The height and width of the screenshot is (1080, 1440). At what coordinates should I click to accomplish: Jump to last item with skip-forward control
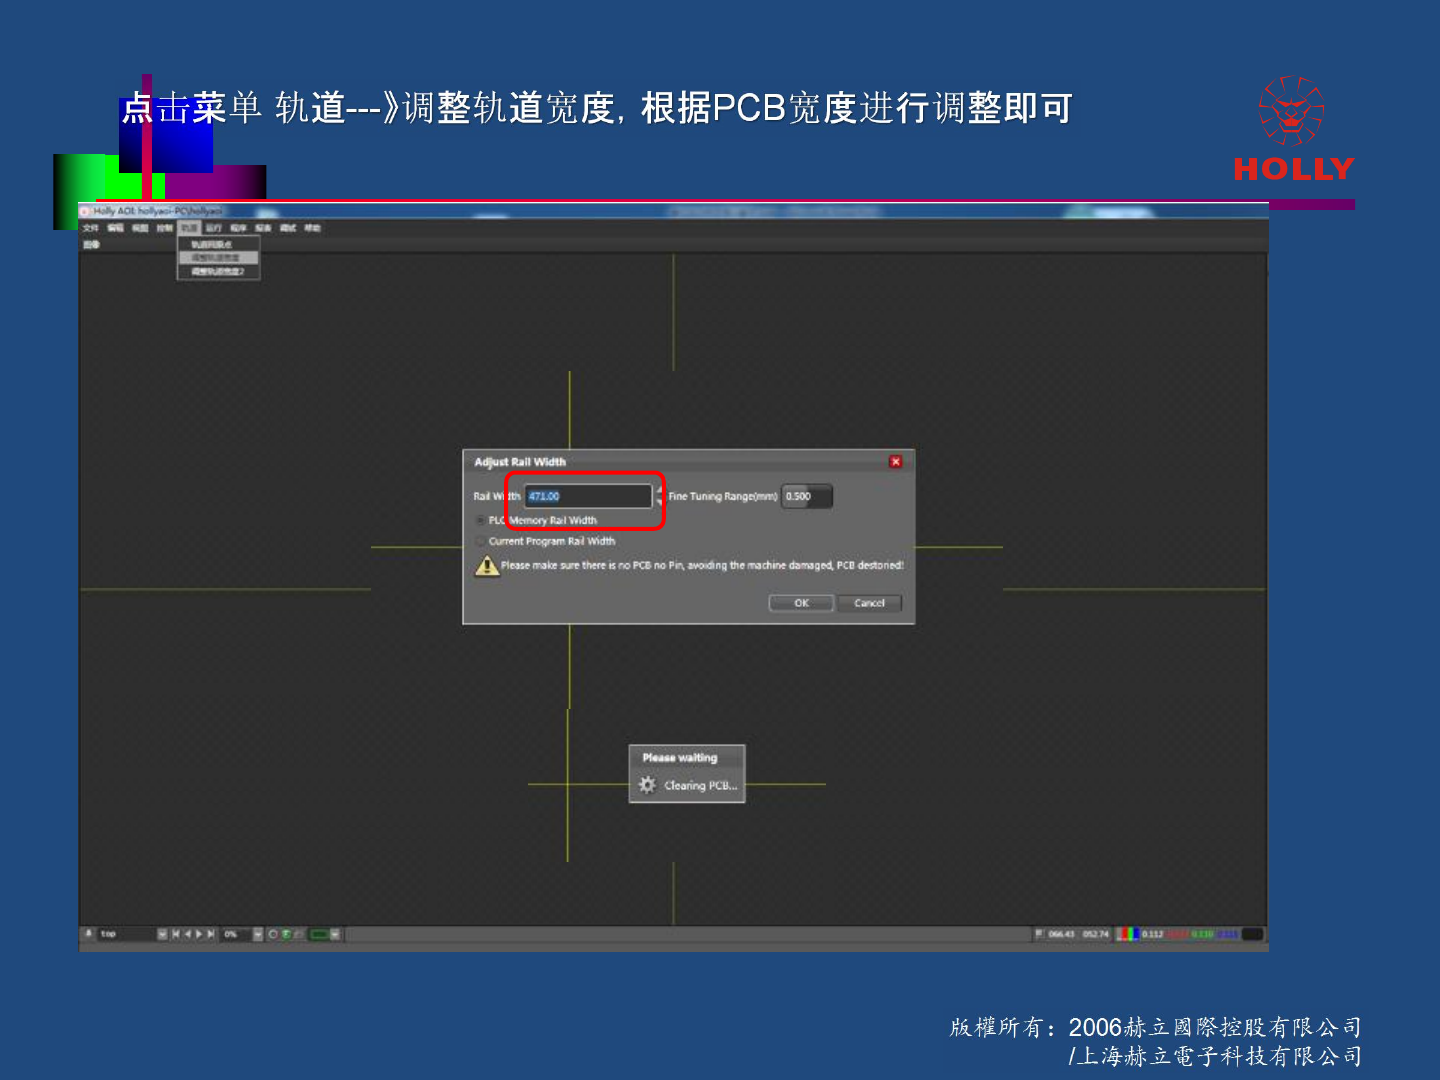click(211, 934)
